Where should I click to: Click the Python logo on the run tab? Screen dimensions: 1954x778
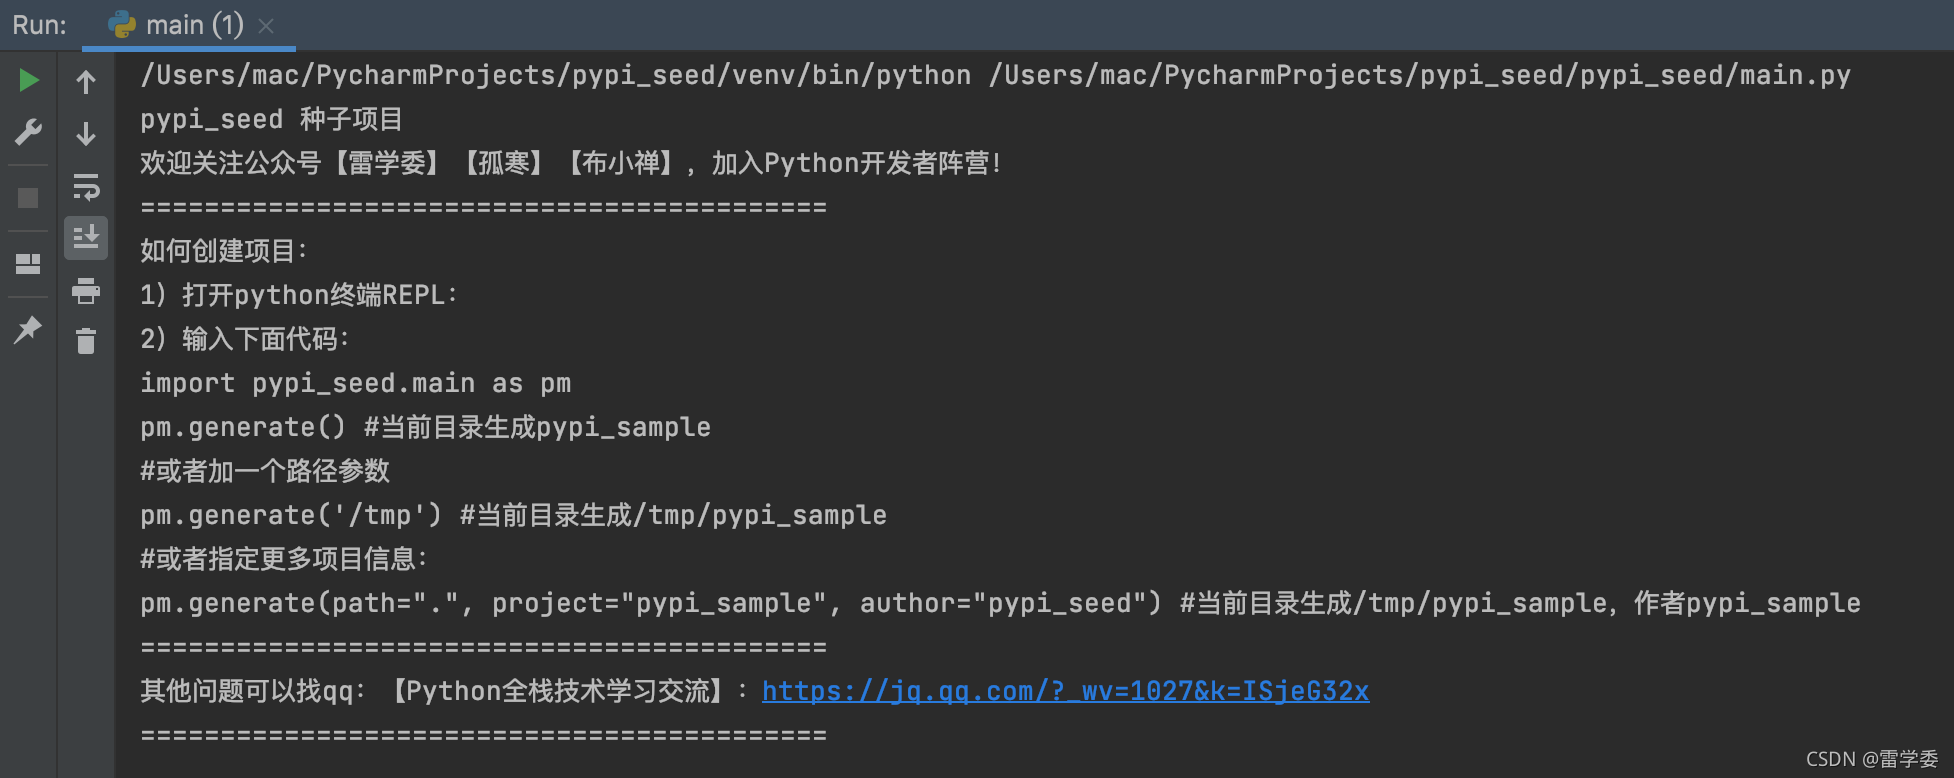(121, 24)
